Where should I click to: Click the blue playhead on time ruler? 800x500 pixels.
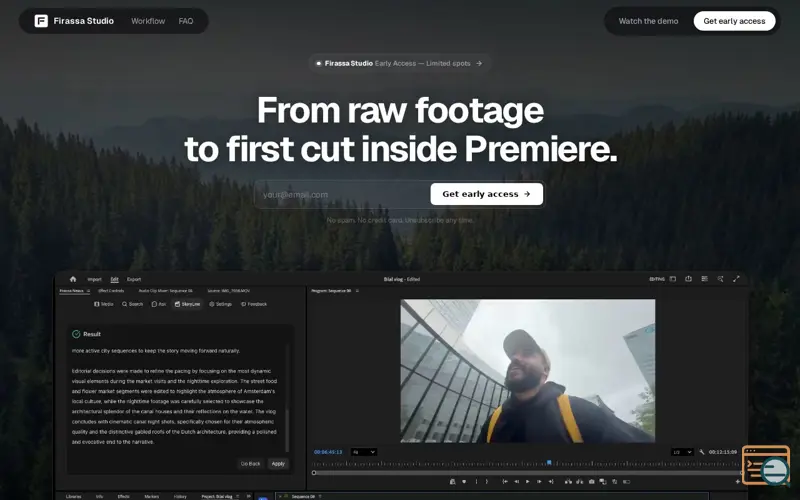click(x=549, y=463)
